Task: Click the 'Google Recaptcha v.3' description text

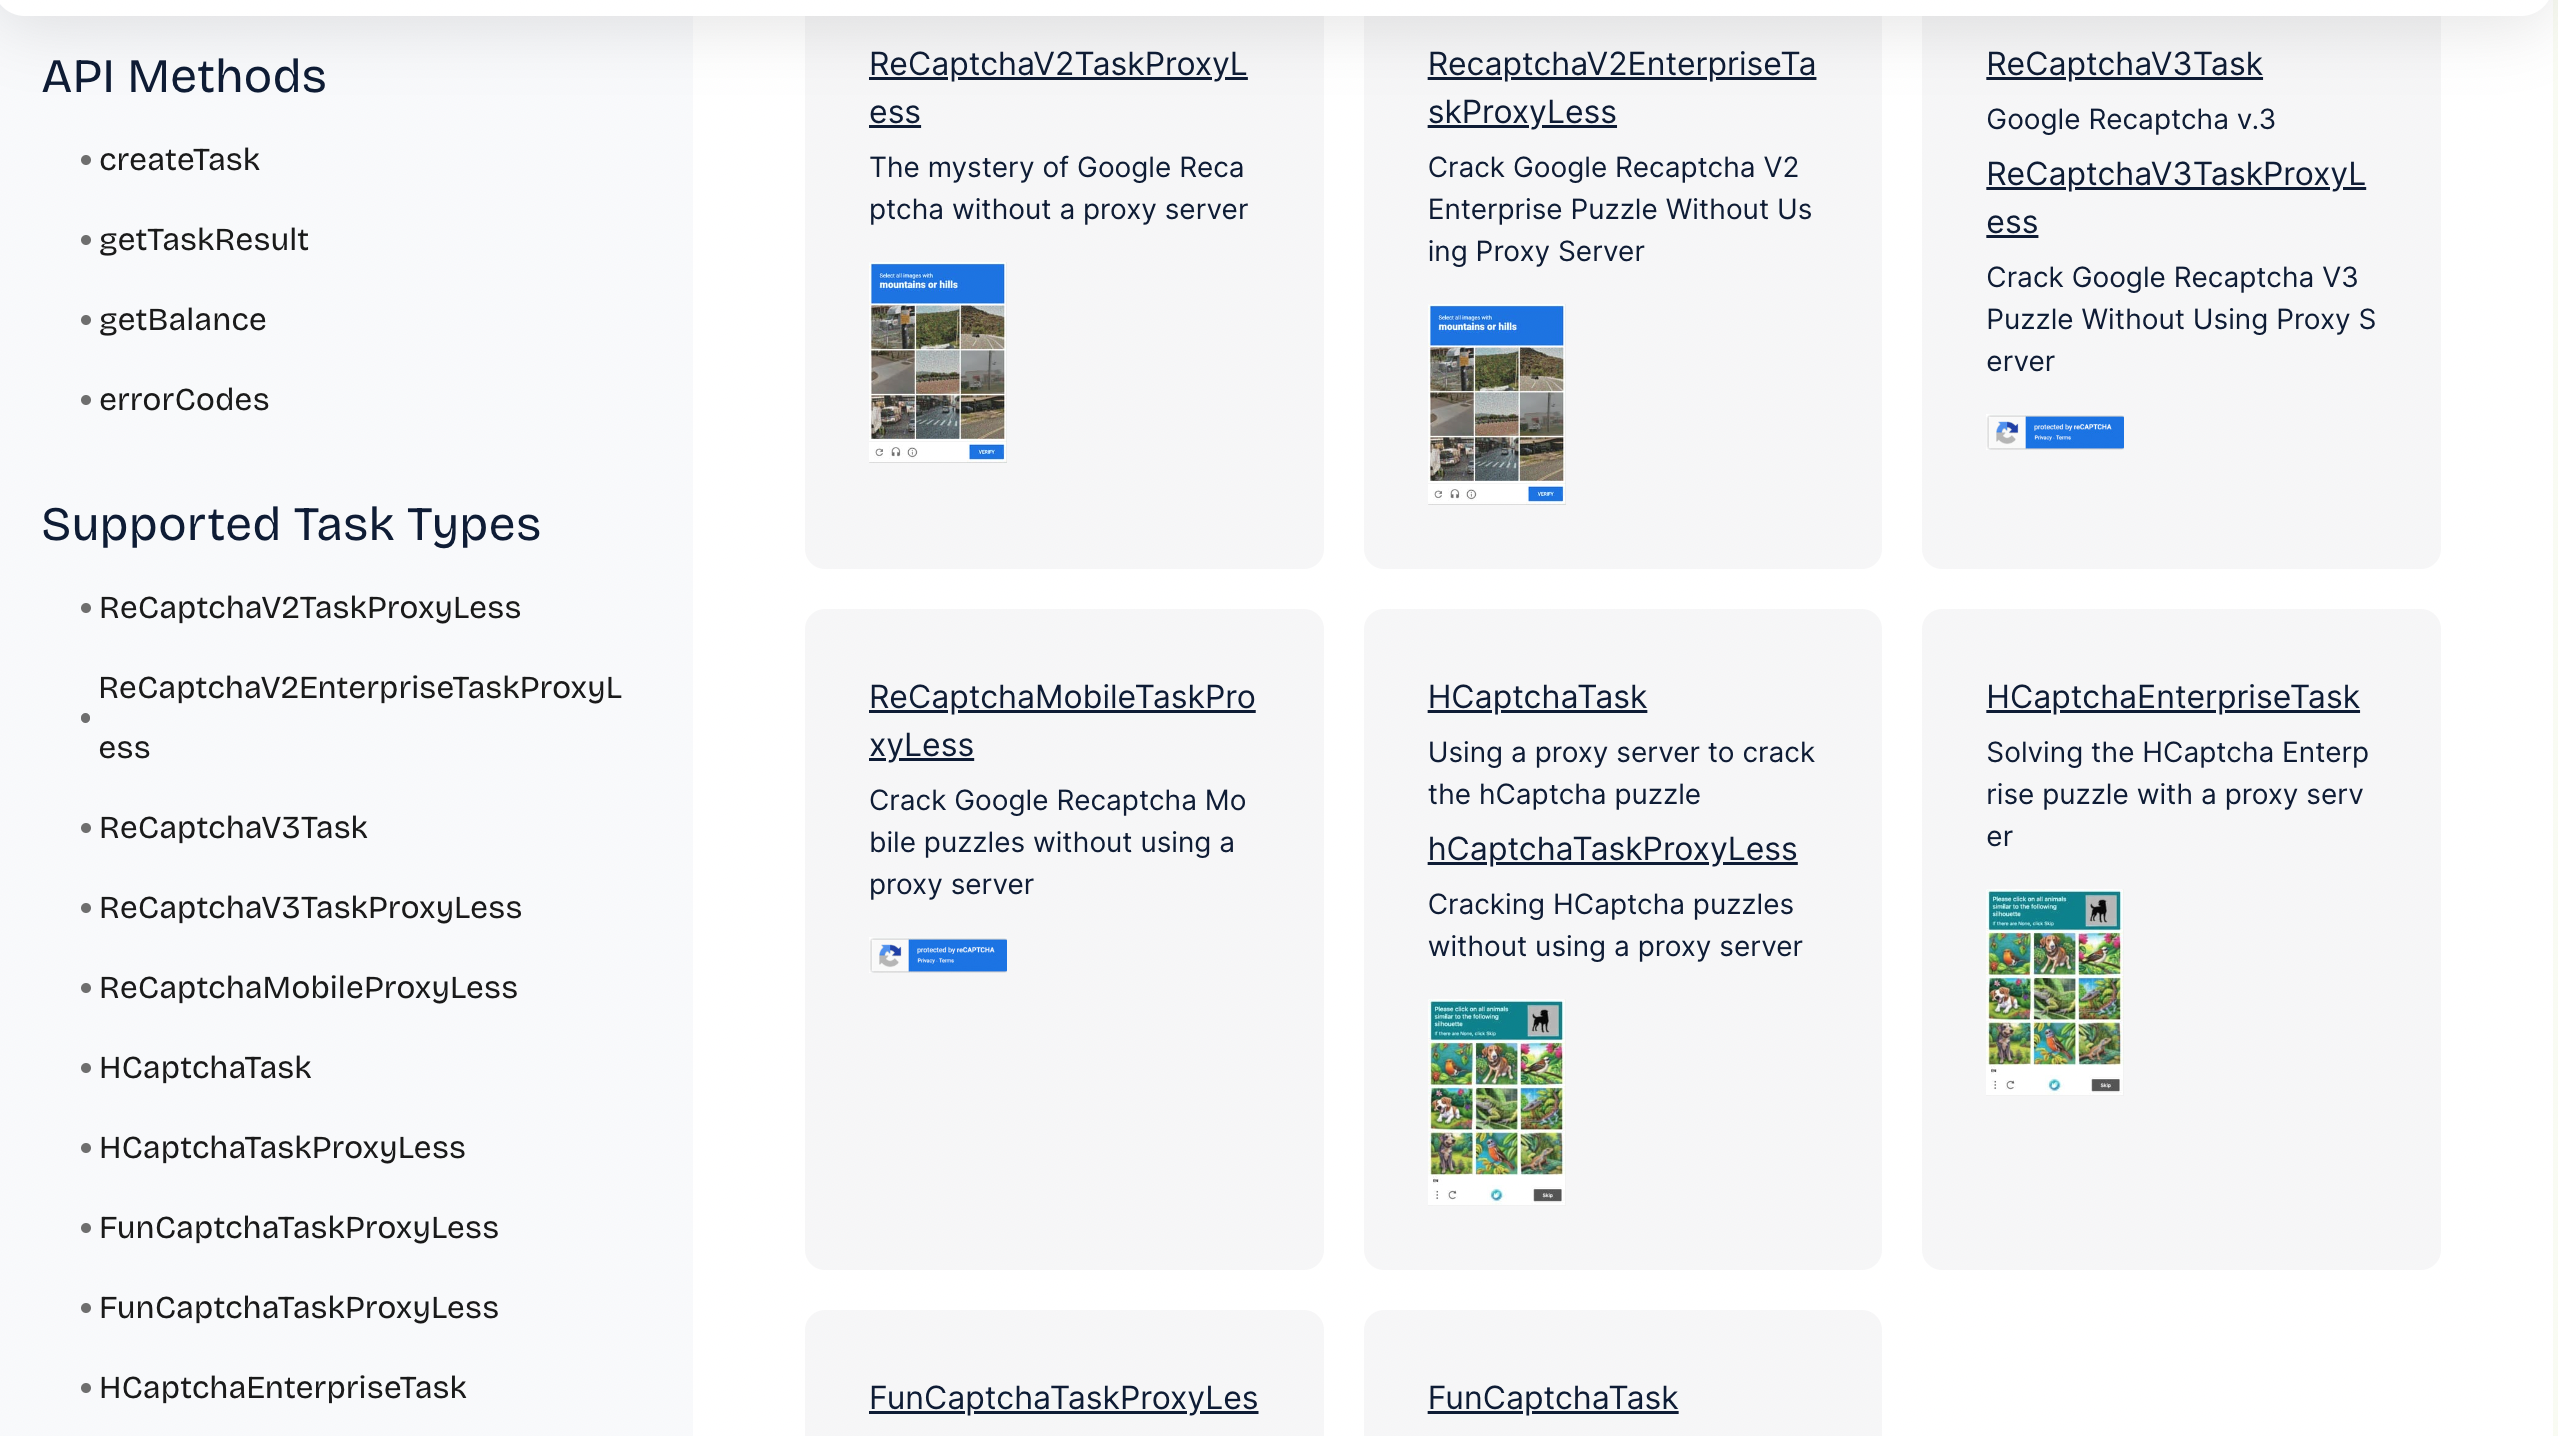Action: [x=2131, y=120]
